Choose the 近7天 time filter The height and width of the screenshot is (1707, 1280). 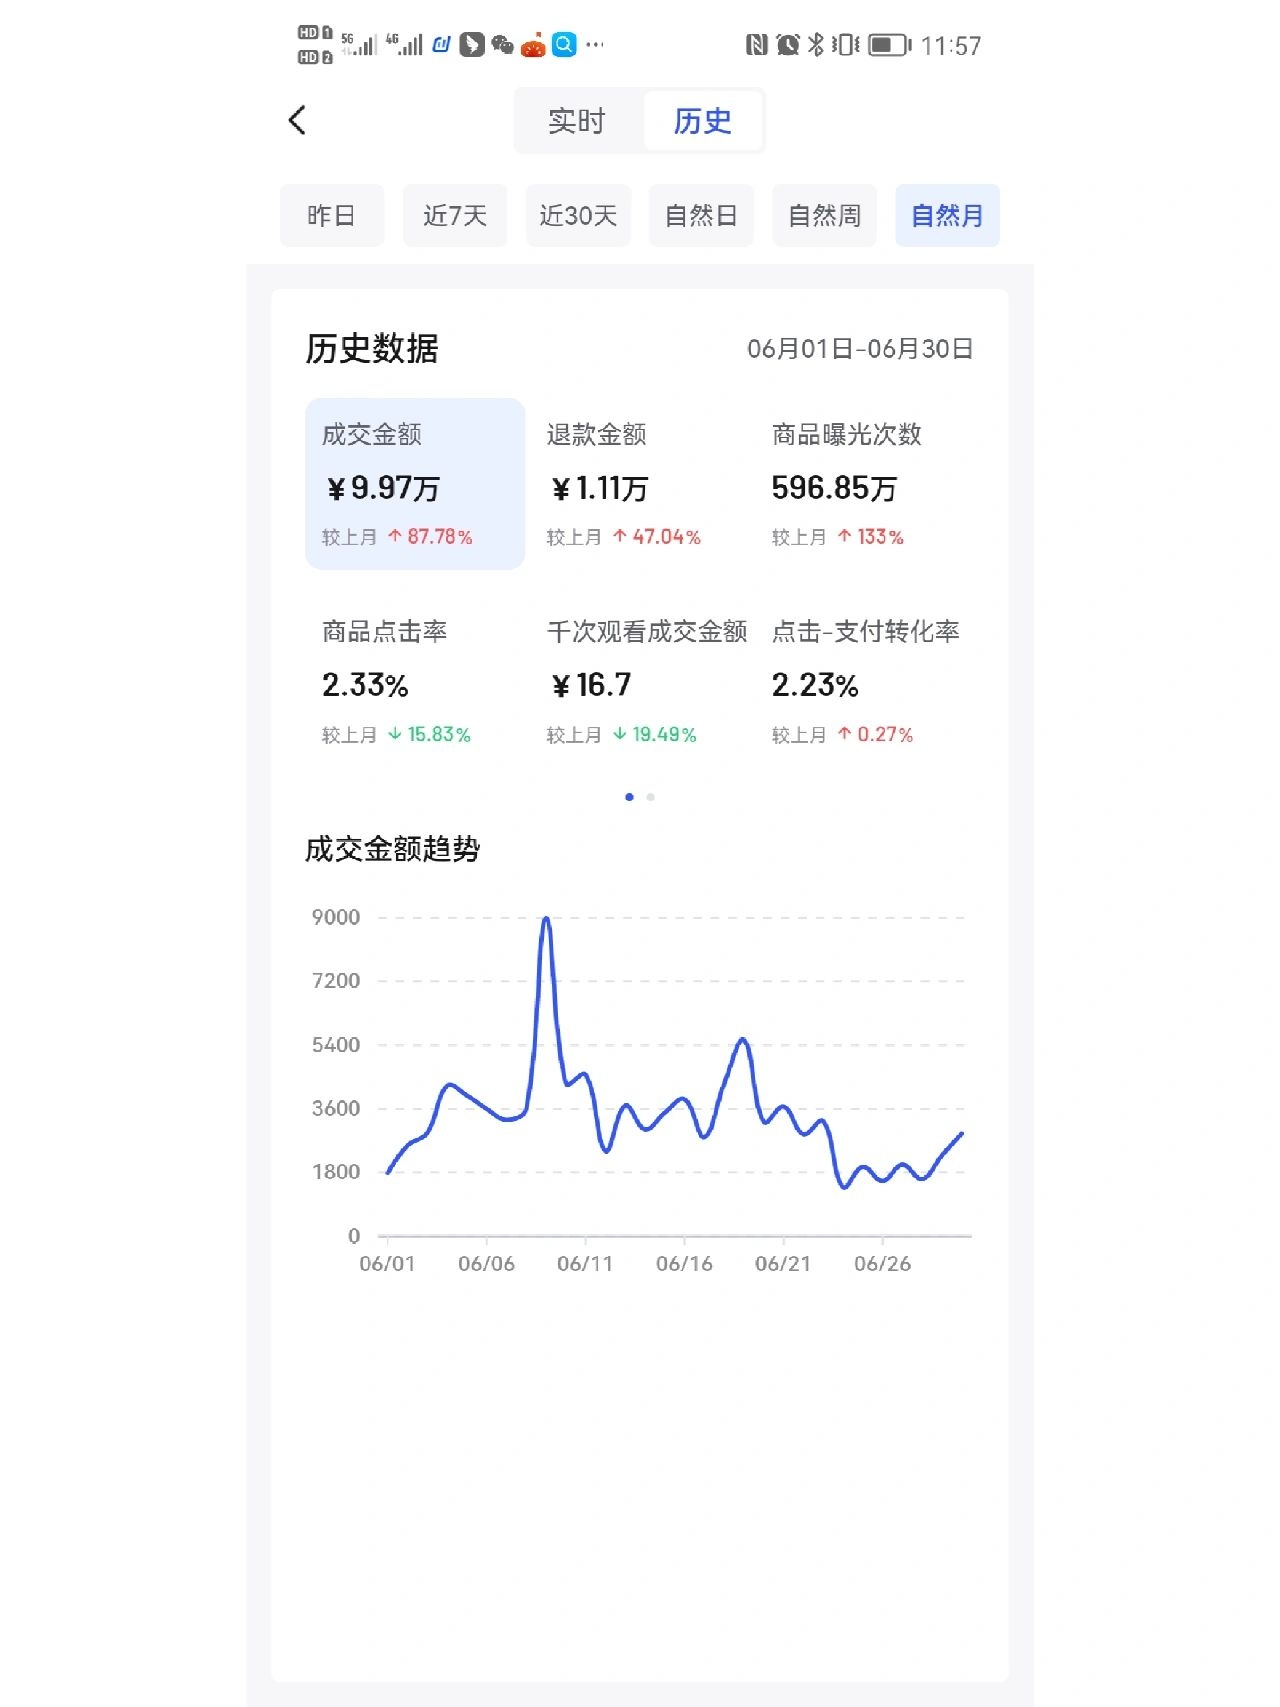point(454,215)
